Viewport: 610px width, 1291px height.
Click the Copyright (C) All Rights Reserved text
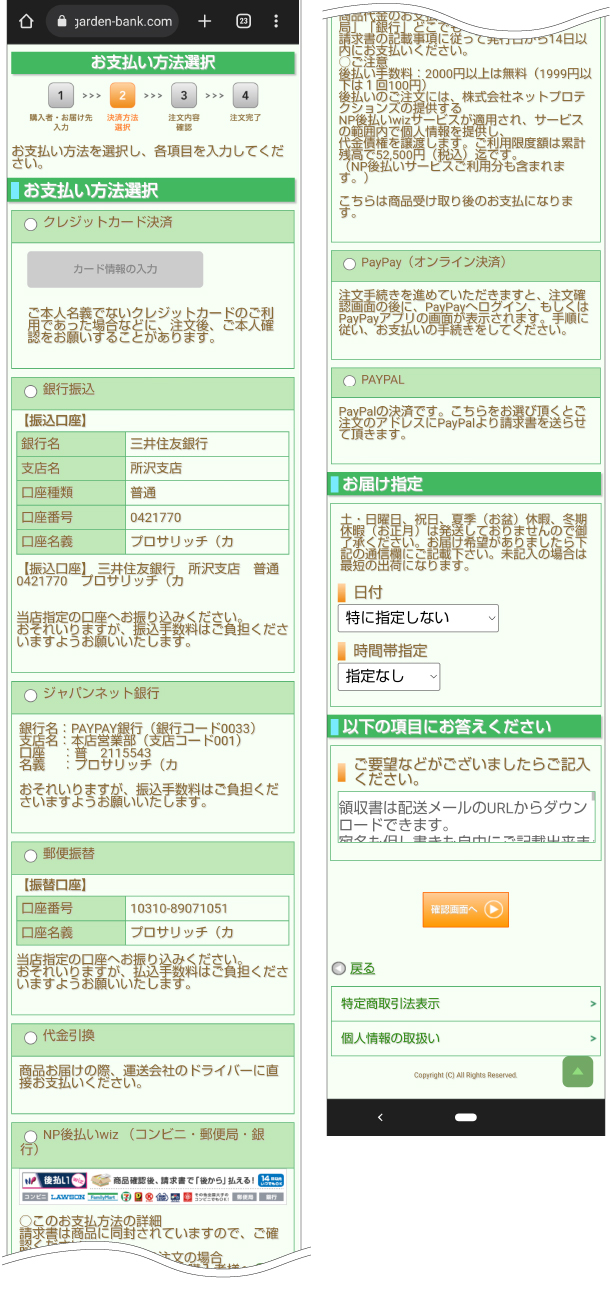(x=466, y=1075)
